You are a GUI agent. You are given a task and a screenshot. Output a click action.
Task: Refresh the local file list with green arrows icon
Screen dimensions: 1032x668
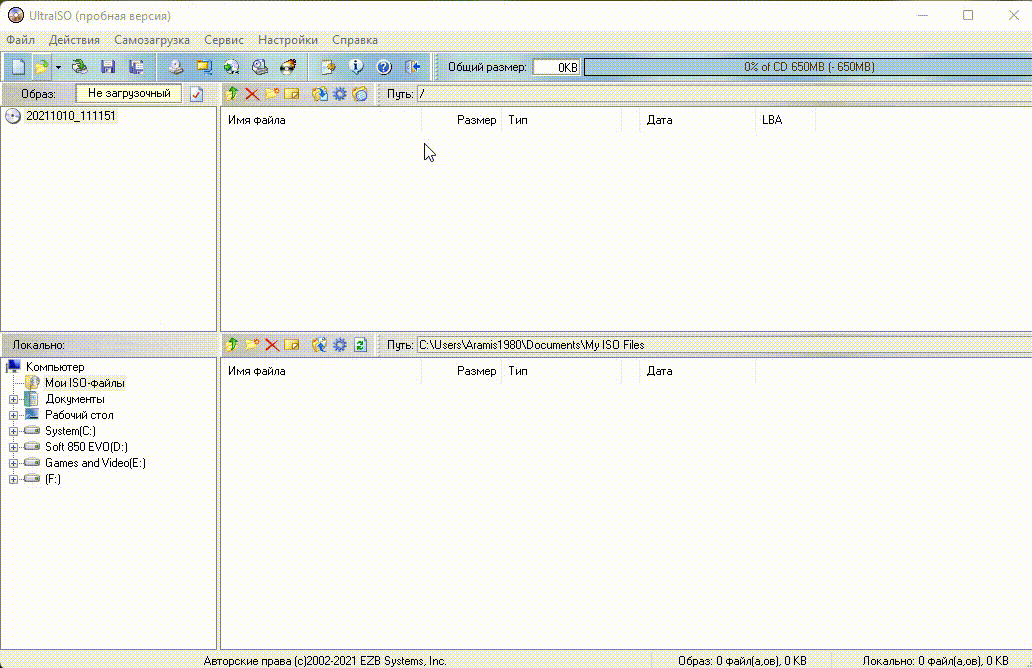(360, 344)
